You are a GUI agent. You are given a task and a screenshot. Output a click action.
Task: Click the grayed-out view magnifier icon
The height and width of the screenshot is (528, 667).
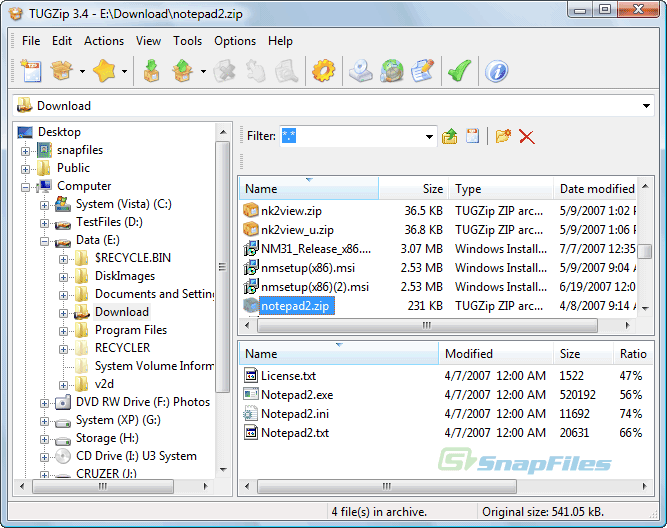287,71
